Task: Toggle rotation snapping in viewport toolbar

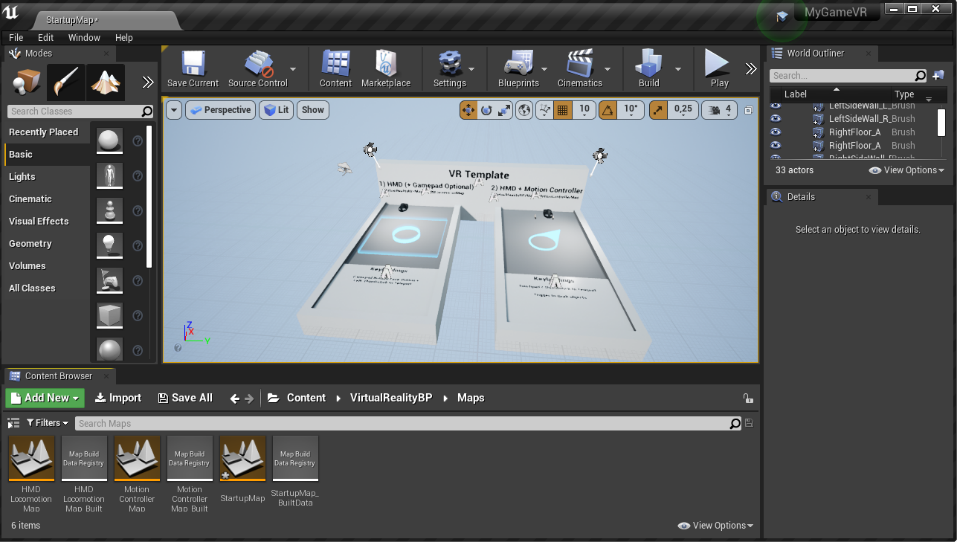Action: [607, 110]
